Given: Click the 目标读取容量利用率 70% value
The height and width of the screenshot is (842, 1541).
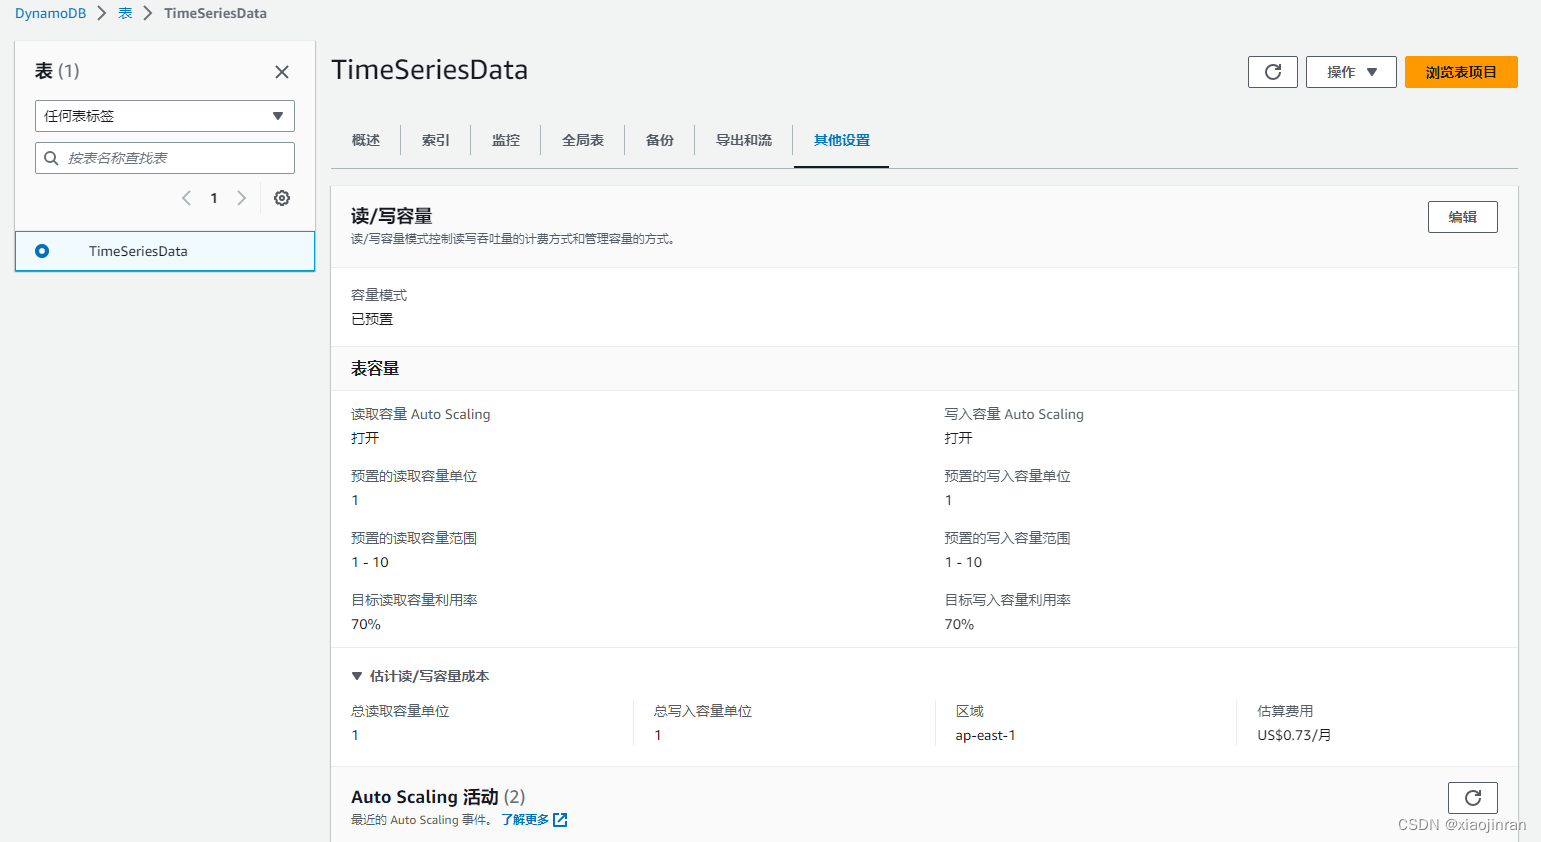Looking at the screenshot, I should coord(366,624).
